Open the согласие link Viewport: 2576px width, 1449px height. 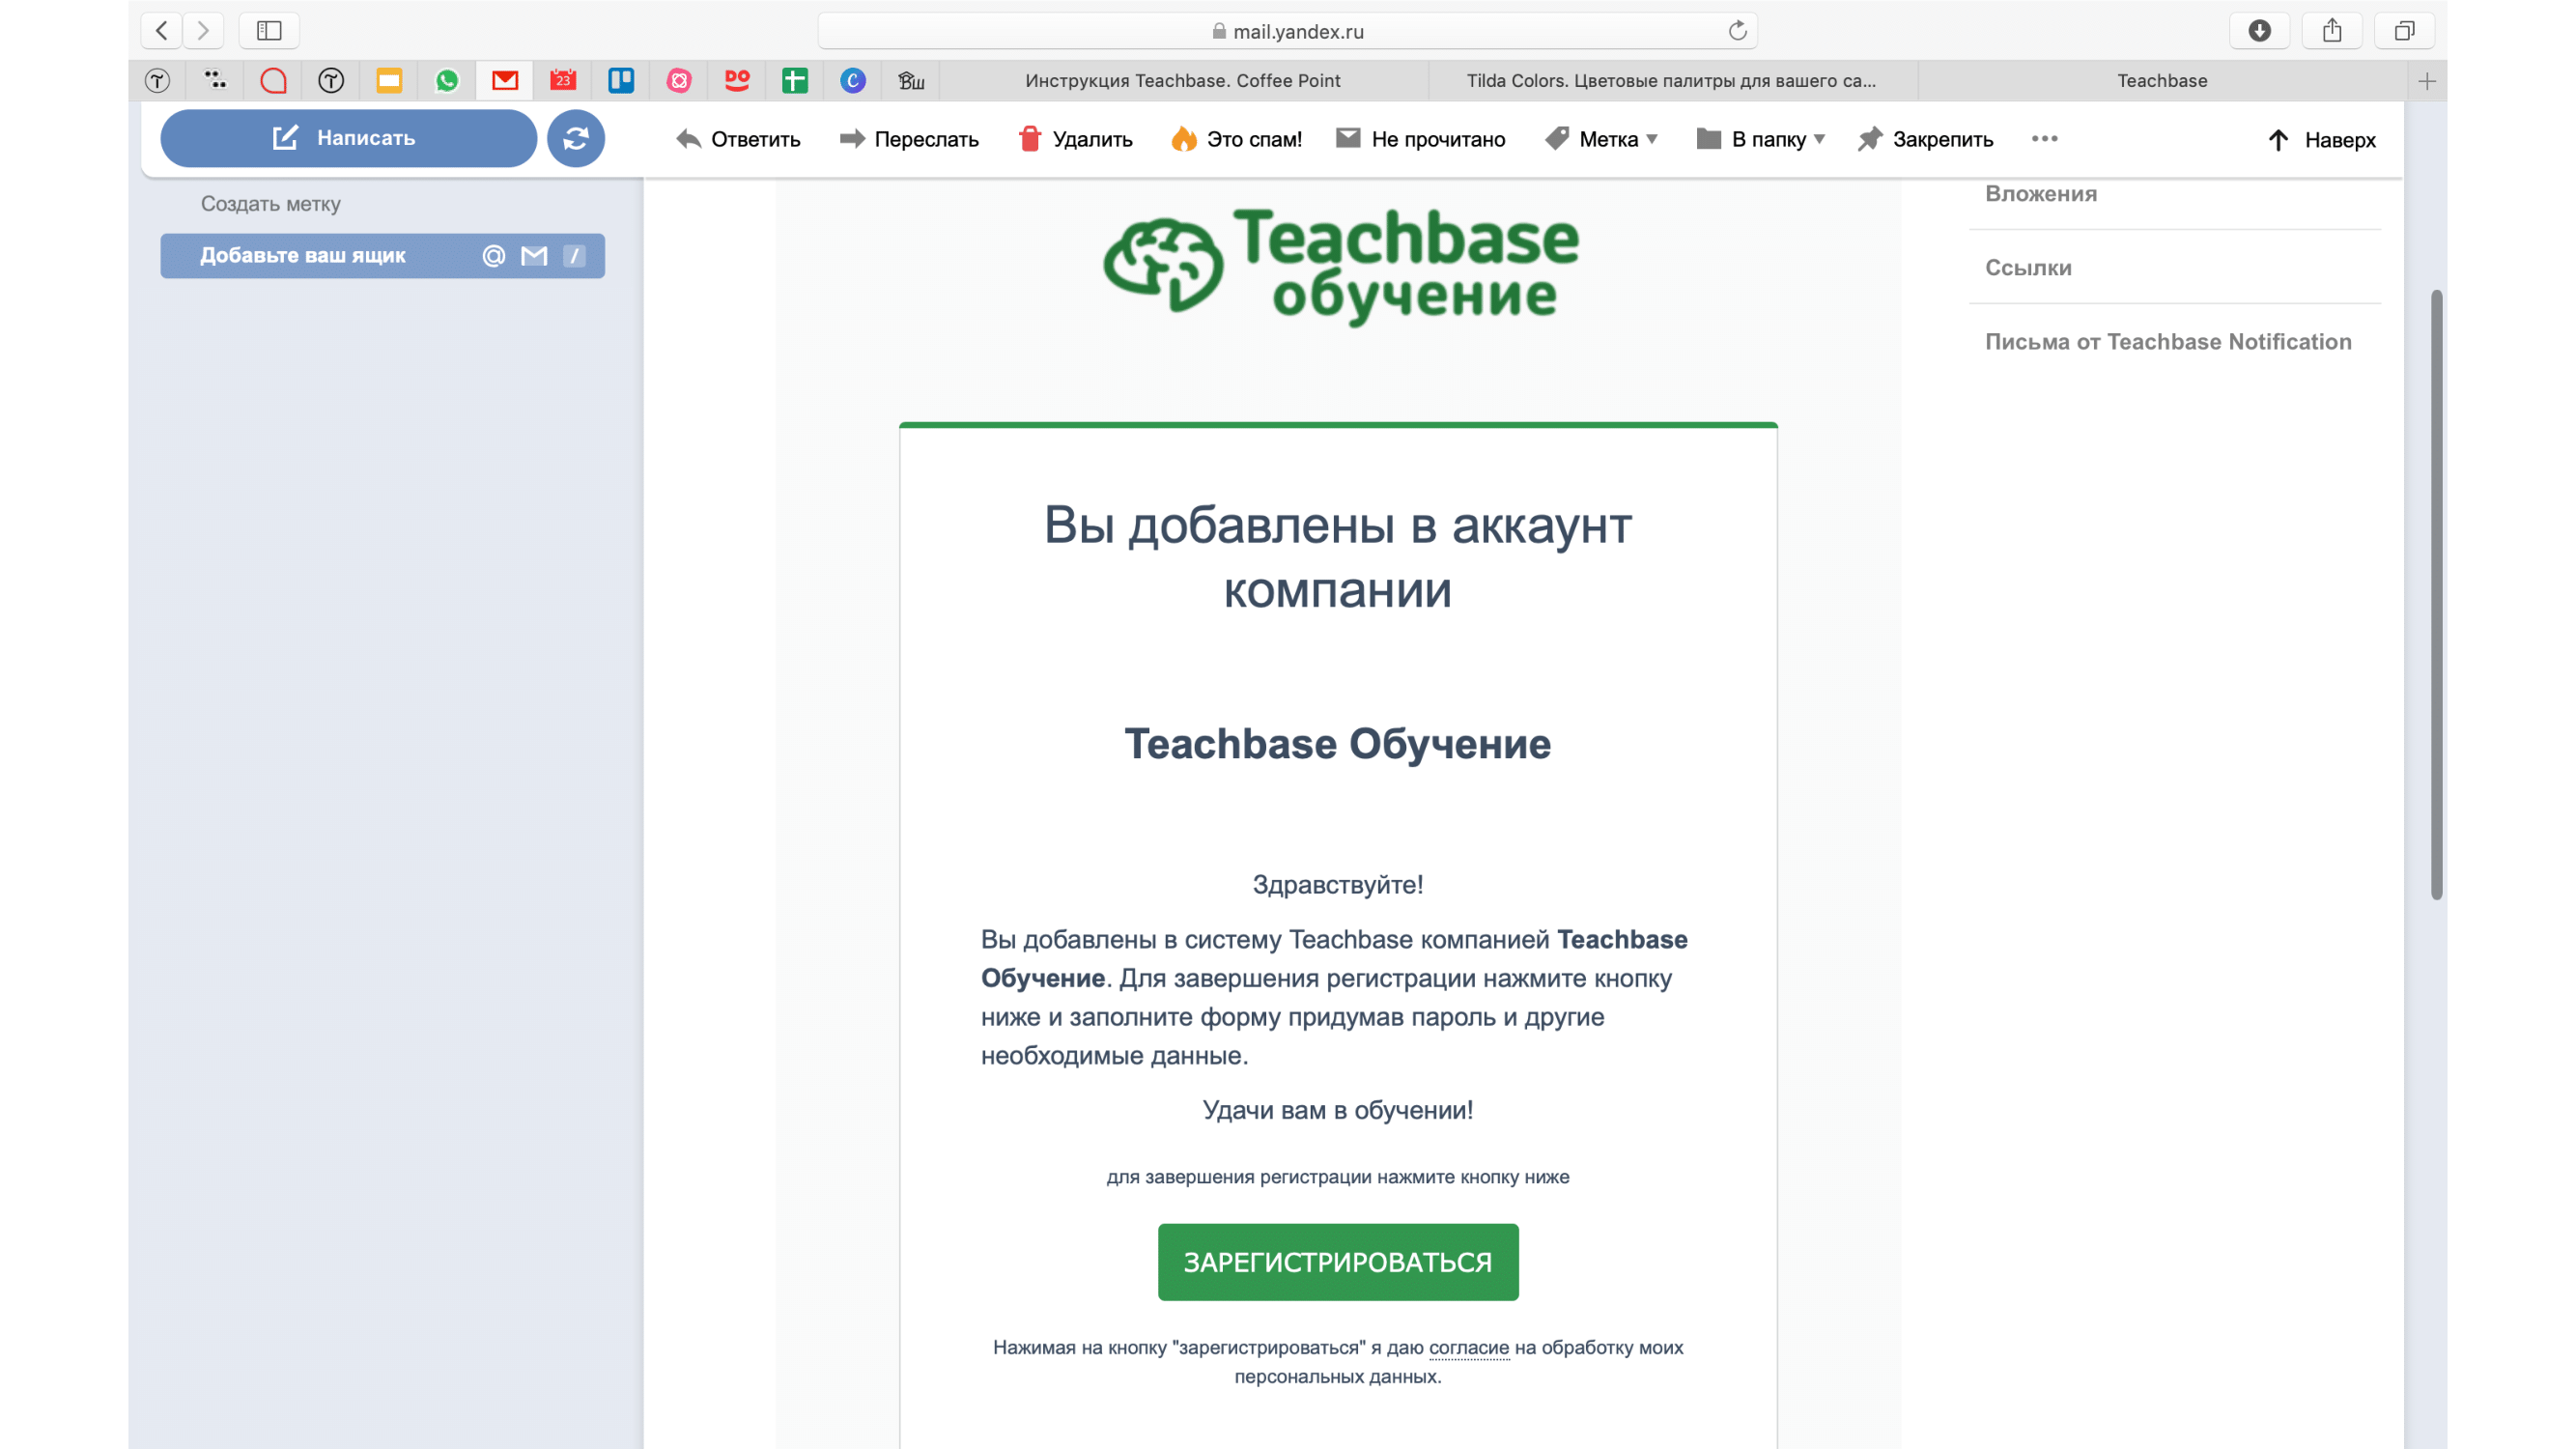coord(1468,1347)
